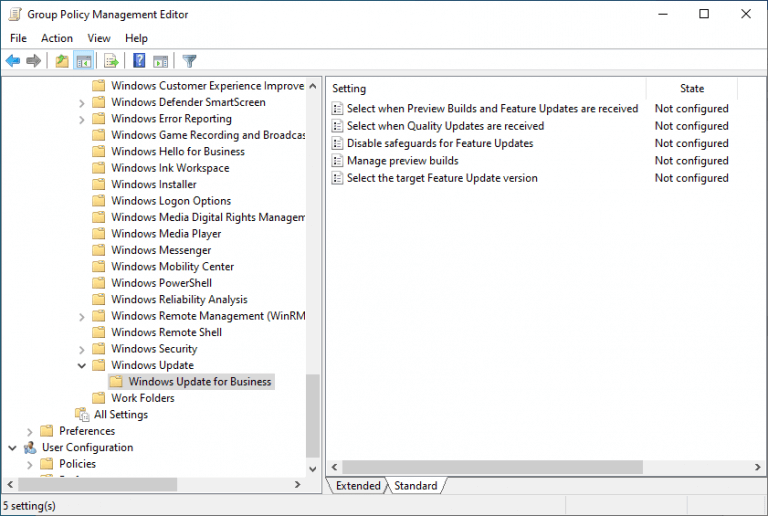Expand the Windows Remote Management node
This screenshot has width=768, height=516.
(82, 317)
